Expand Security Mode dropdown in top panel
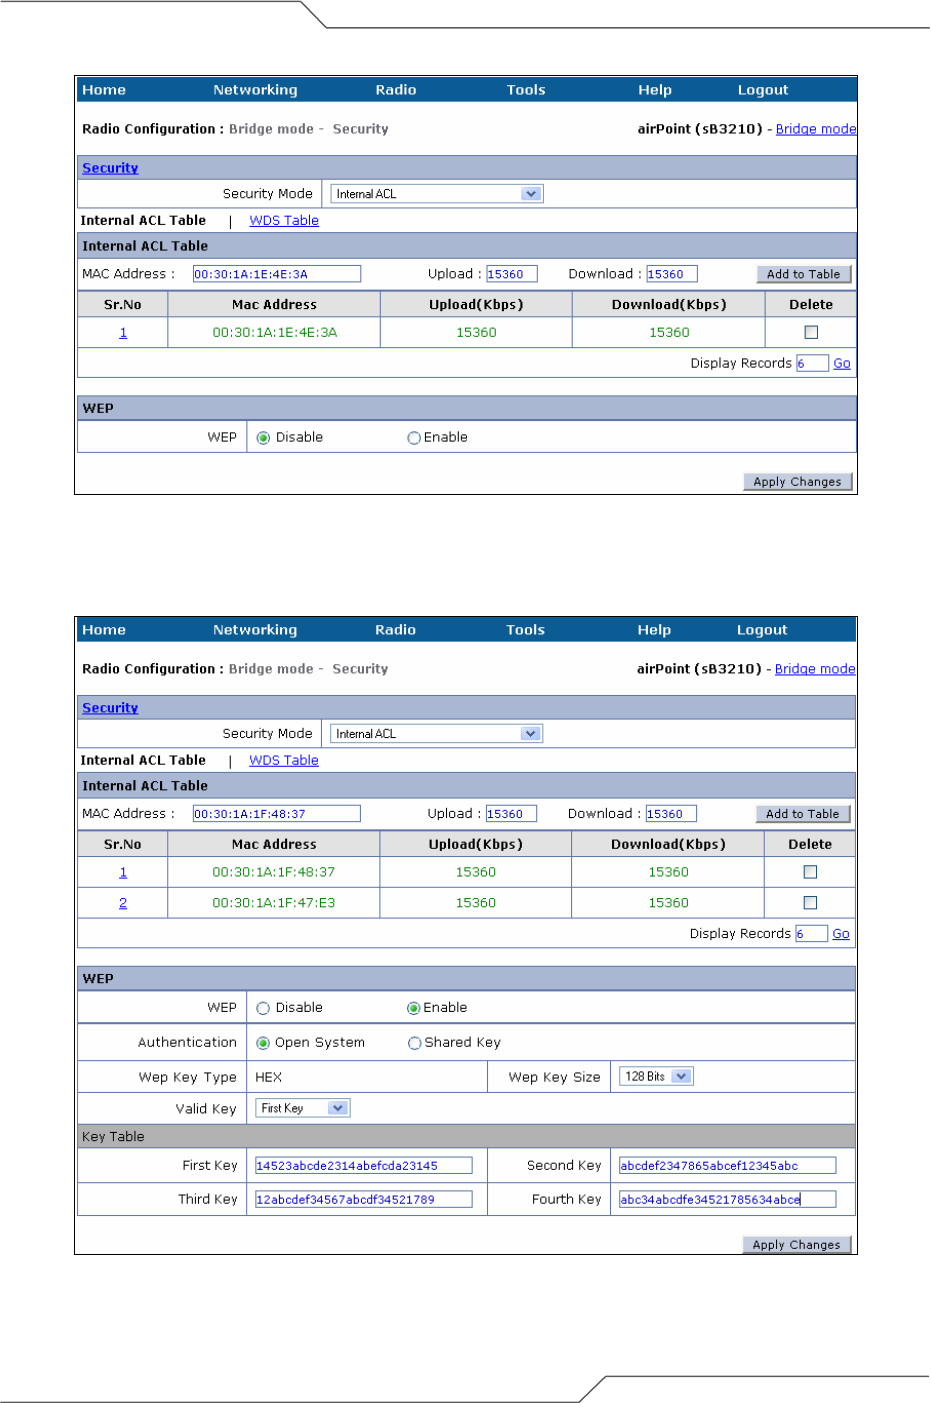 [x=437, y=194]
